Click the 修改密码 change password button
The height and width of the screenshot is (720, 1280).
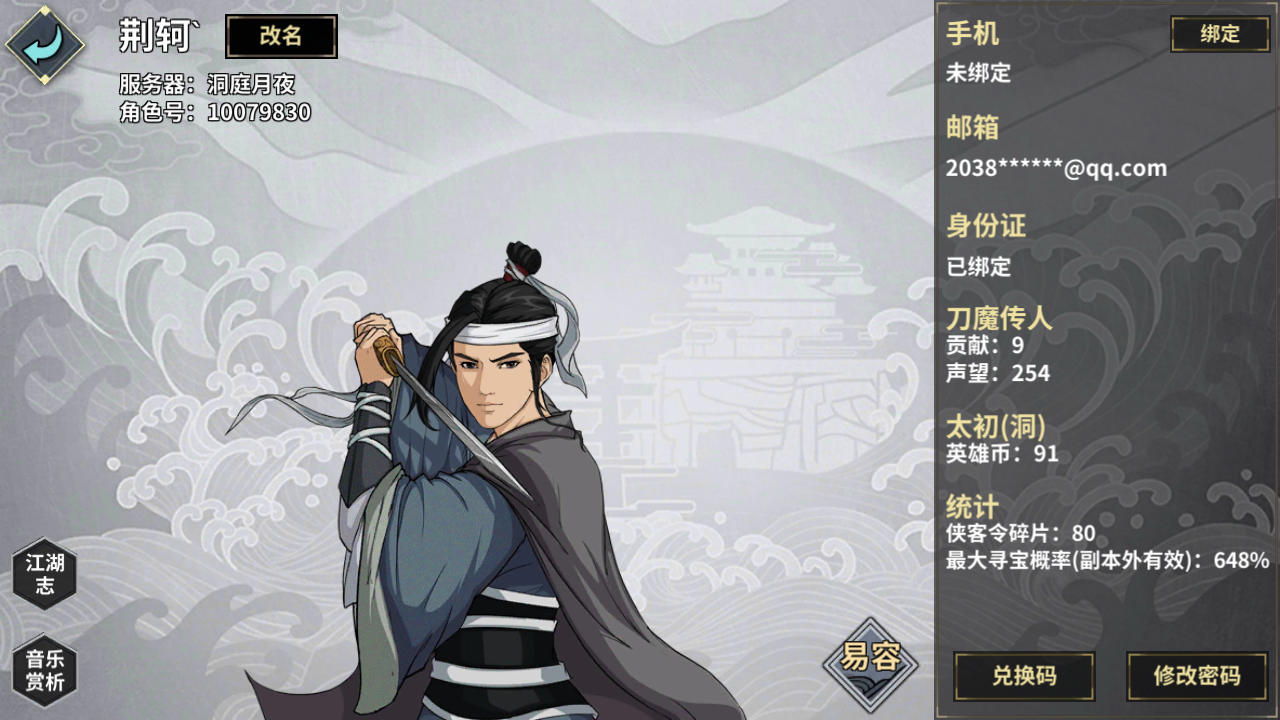coord(1197,676)
